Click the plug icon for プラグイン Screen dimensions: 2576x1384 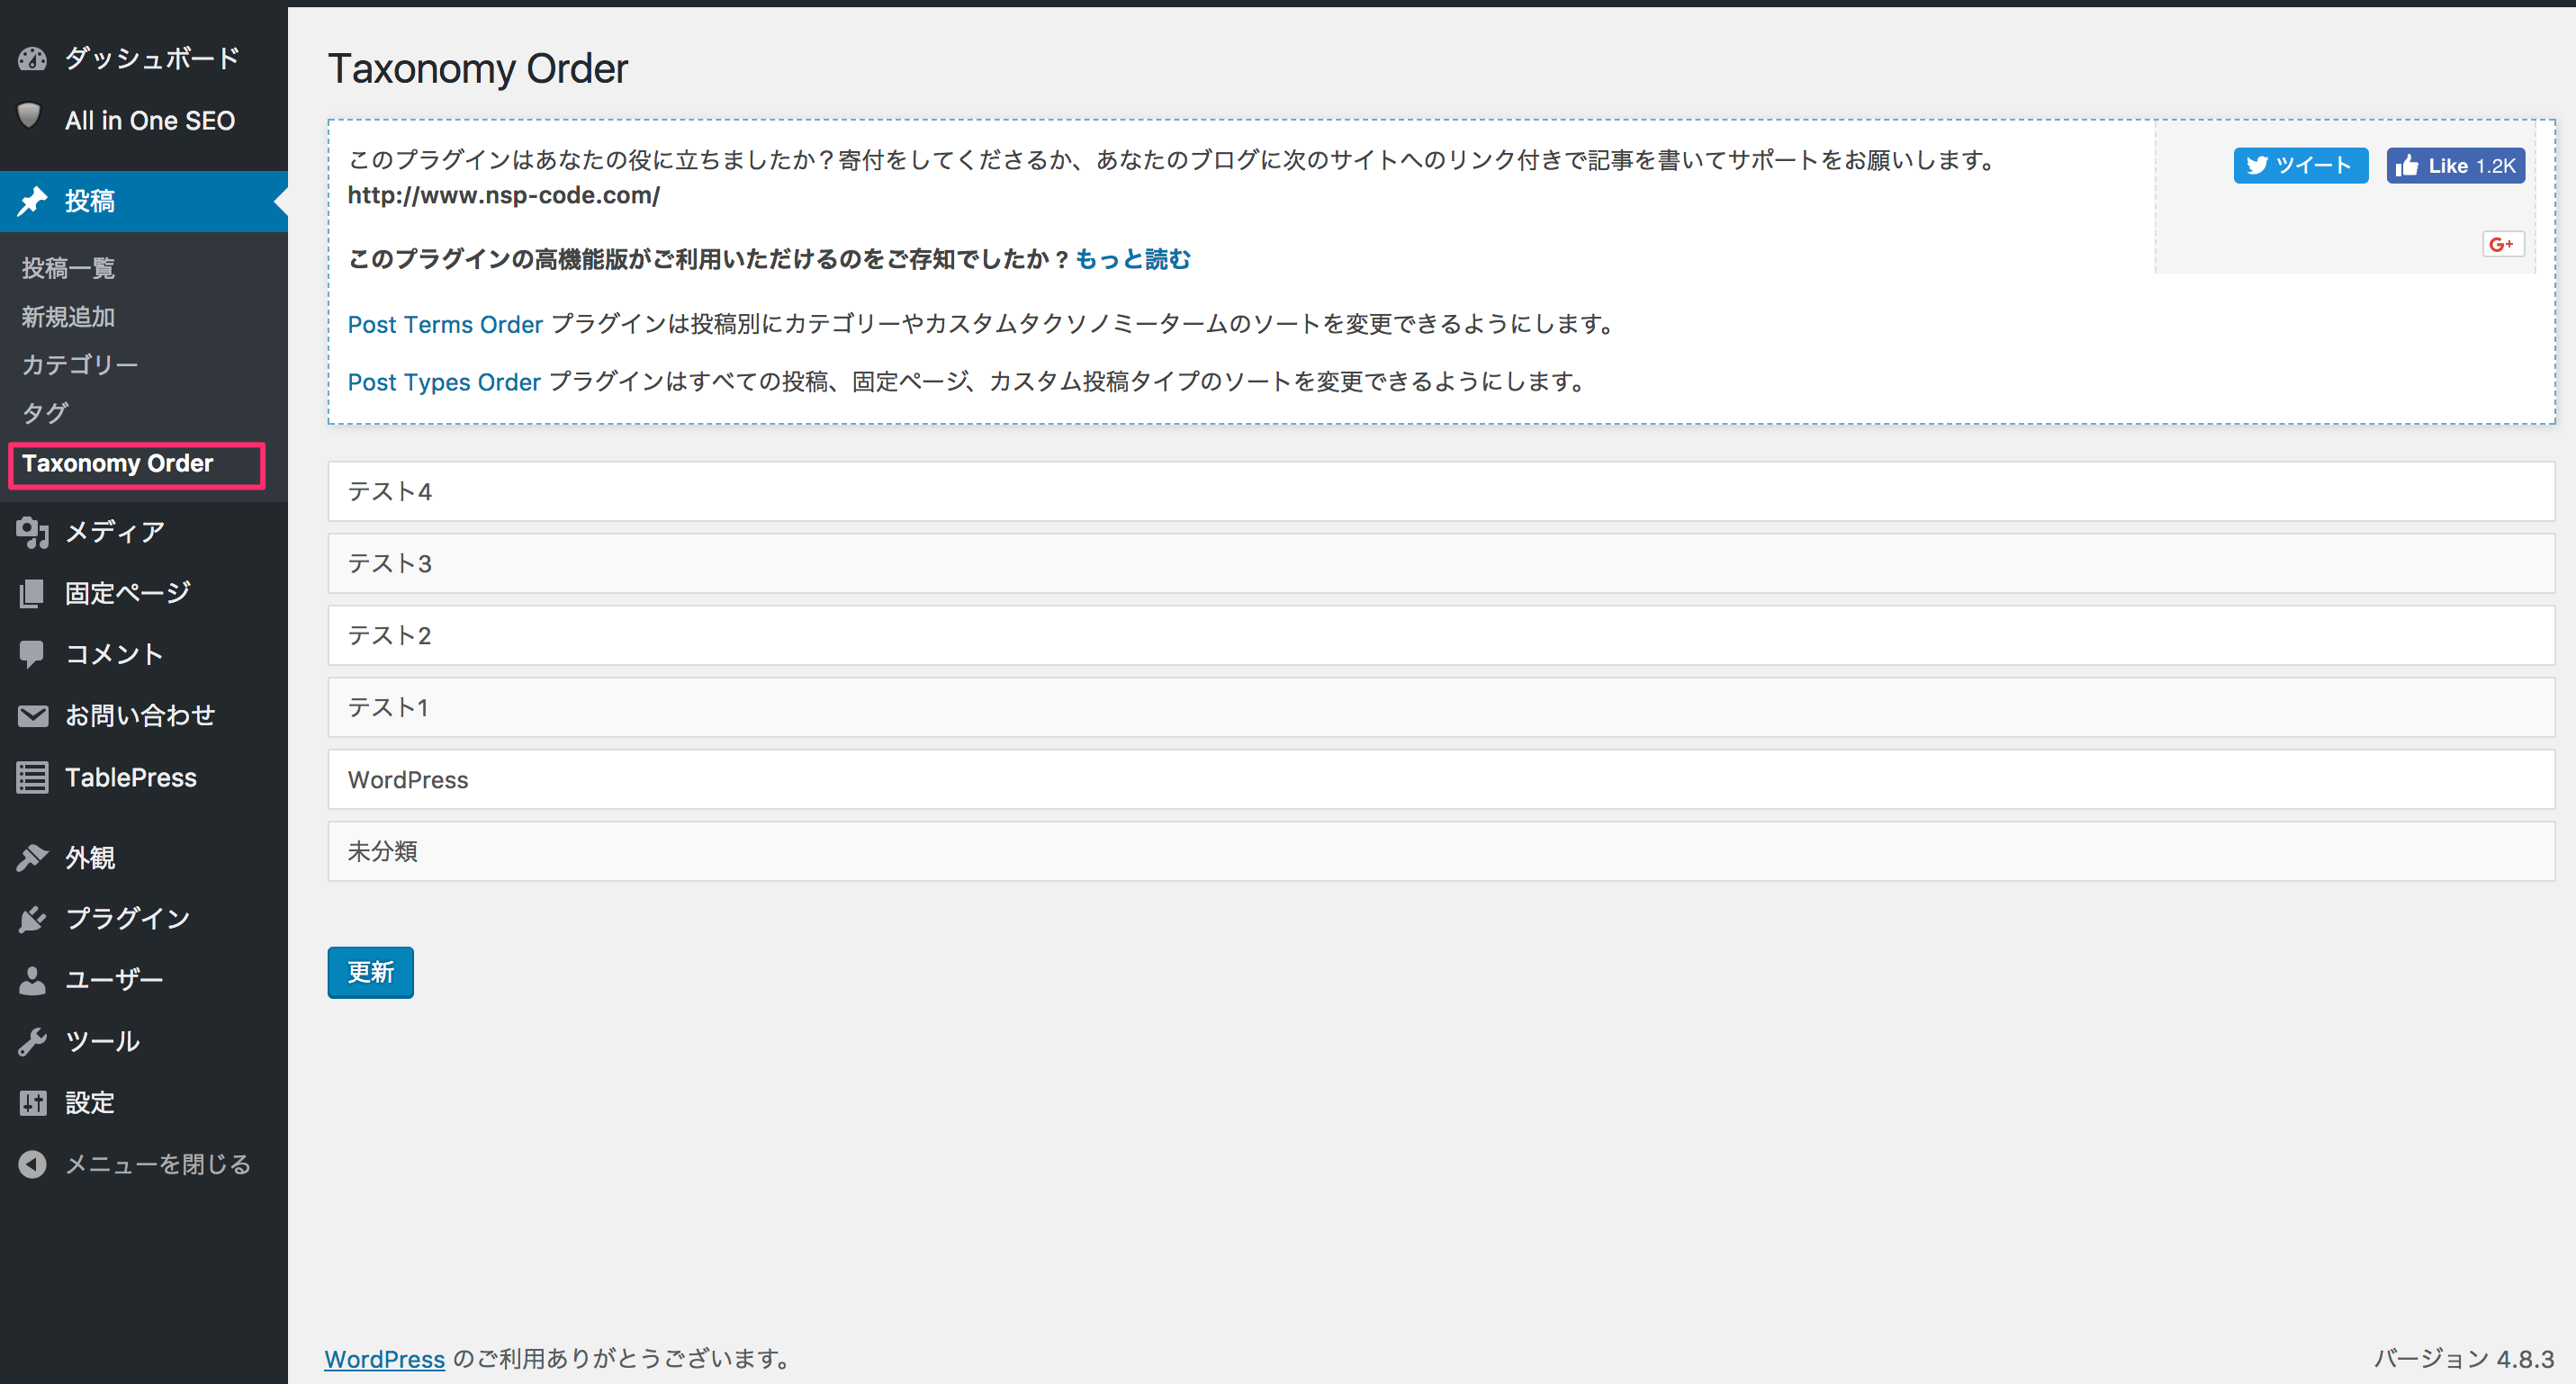click(32, 918)
